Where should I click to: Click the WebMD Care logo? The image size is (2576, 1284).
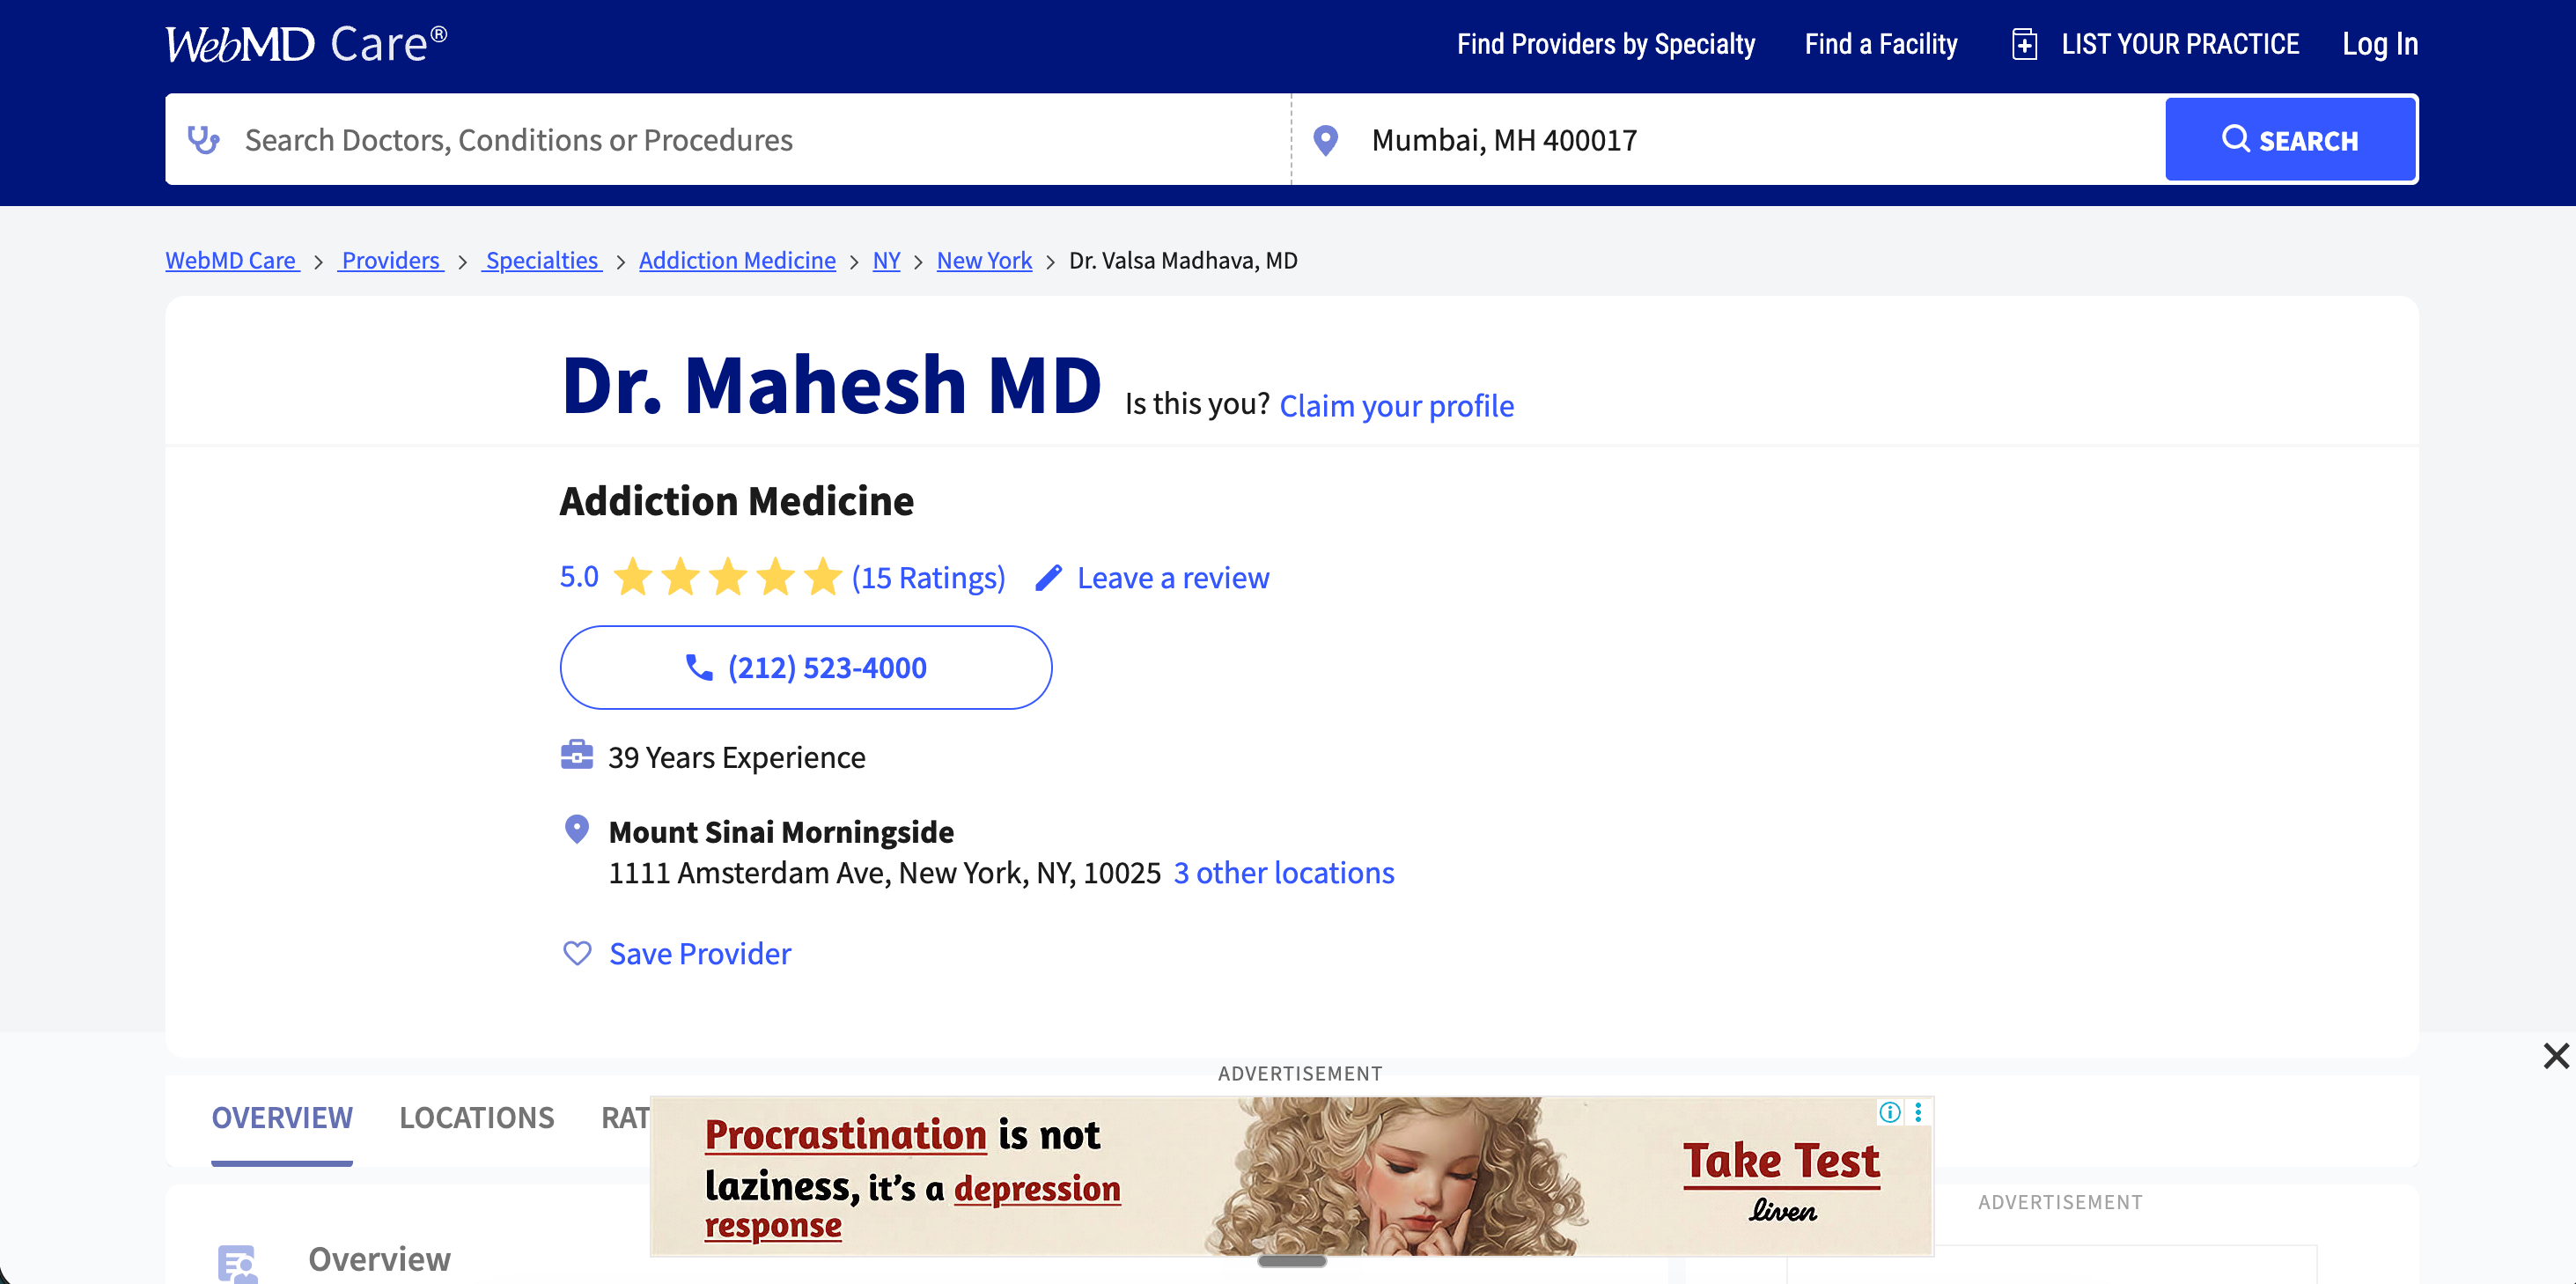point(306,44)
